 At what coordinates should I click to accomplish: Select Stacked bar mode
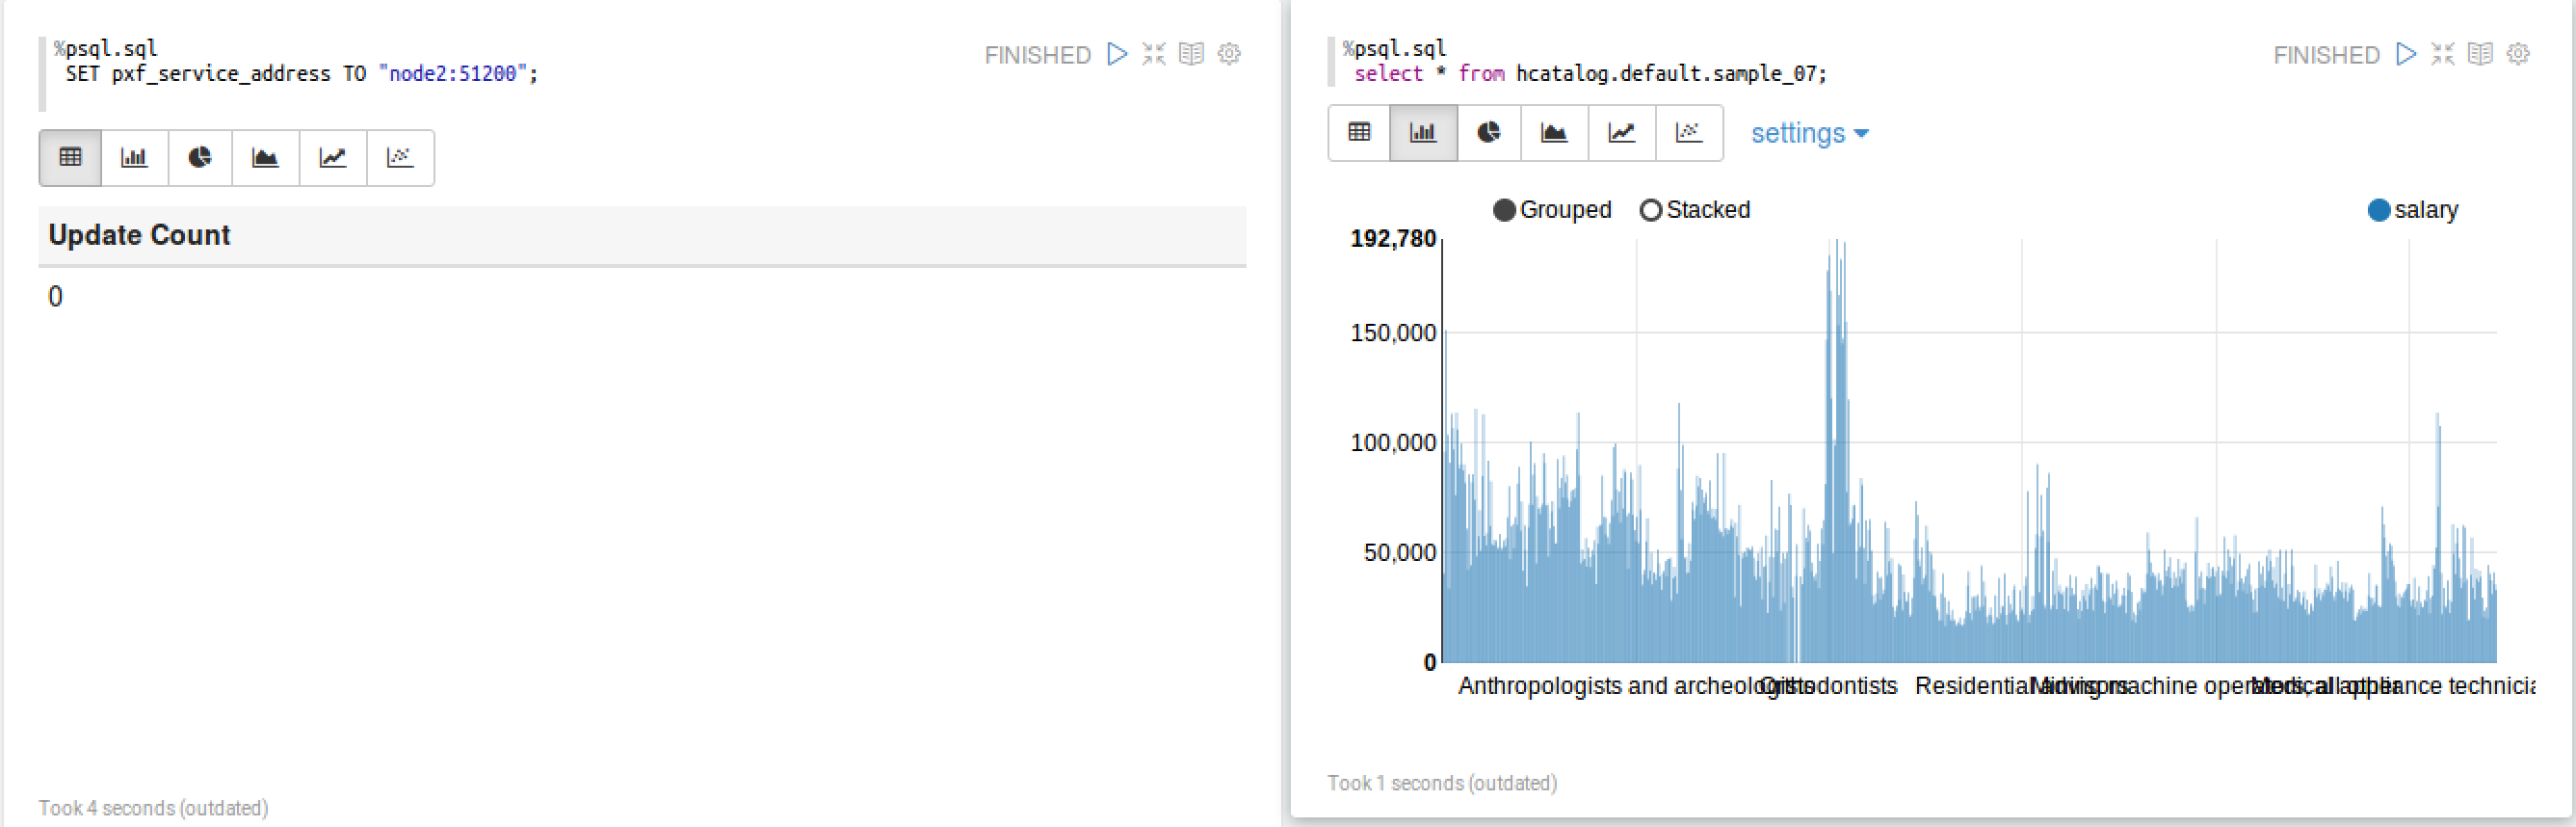pyautogui.click(x=1651, y=210)
